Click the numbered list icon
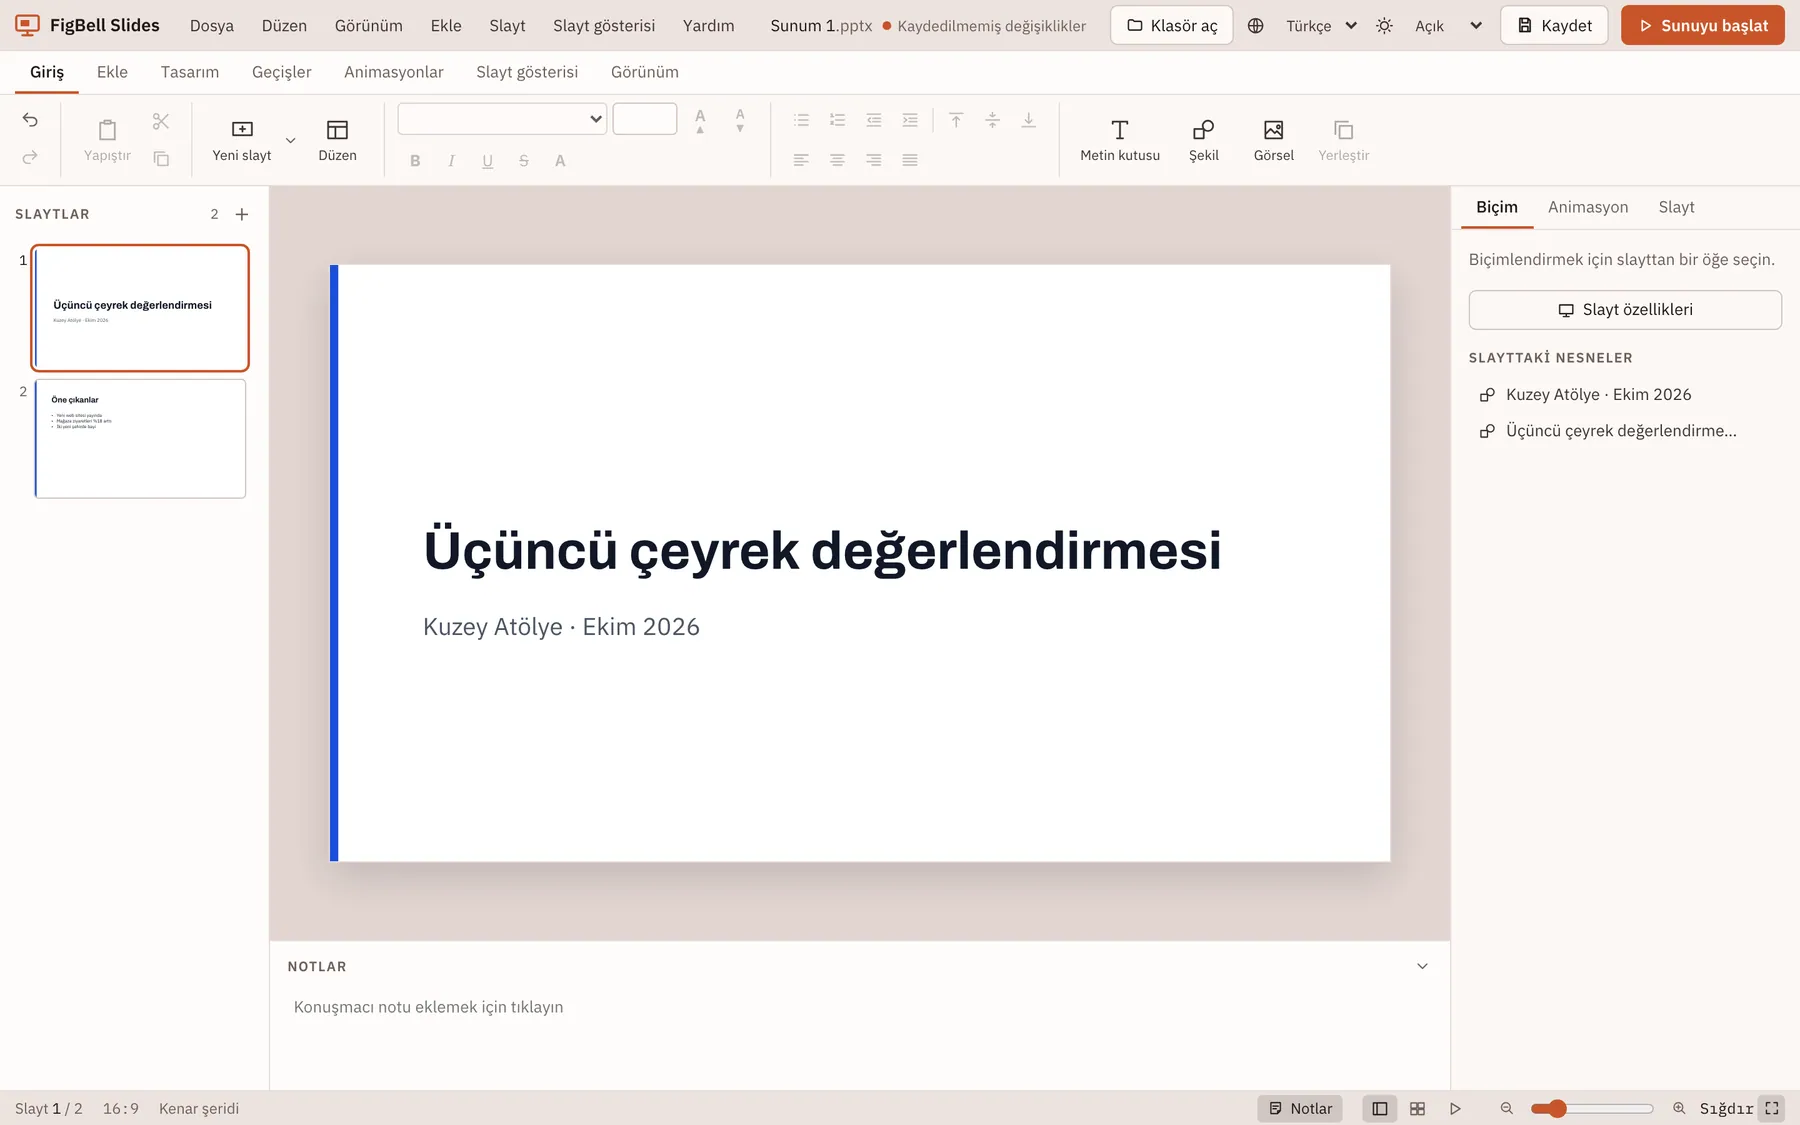1800x1125 pixels. pyautogui.click(x=837, y=120)
